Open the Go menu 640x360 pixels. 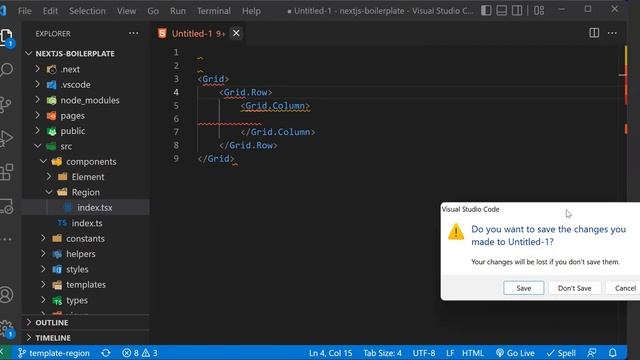coord(153,11)
